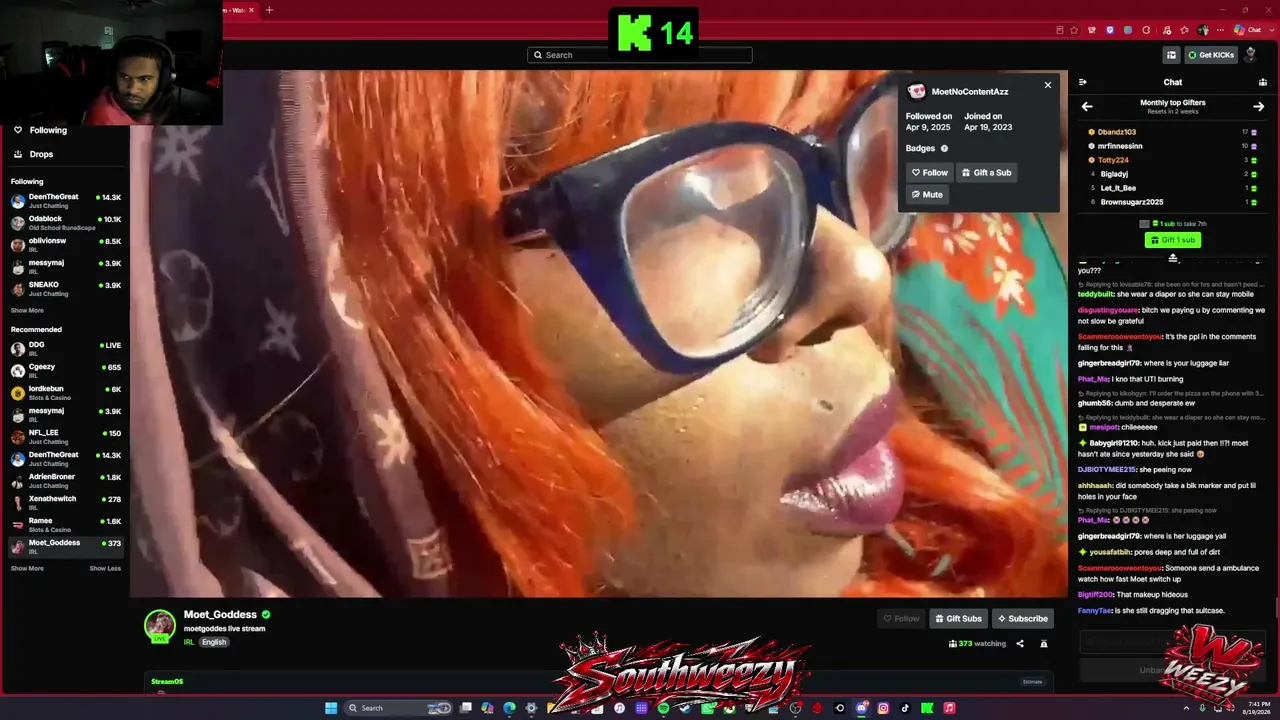The image size is (1280, 720).
Task: Click the report icon next to share
Action: 1044,644
